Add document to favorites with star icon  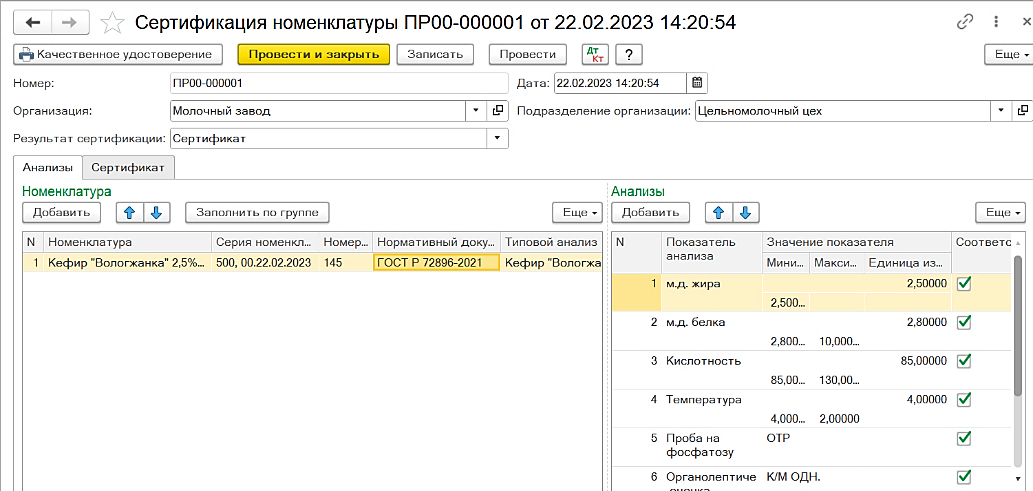tap(111, 22)
